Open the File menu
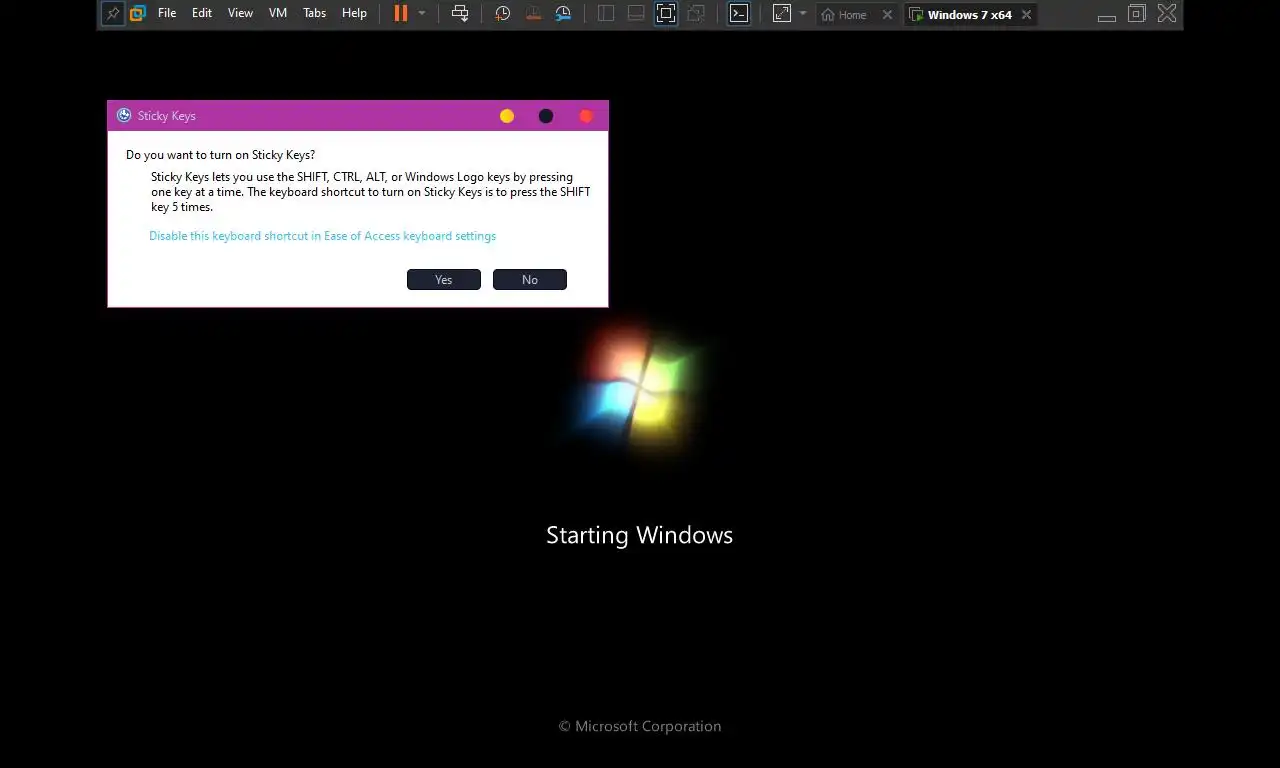Screen dimensions: 1280x768 pyautogui.click(x=167, y=14)
